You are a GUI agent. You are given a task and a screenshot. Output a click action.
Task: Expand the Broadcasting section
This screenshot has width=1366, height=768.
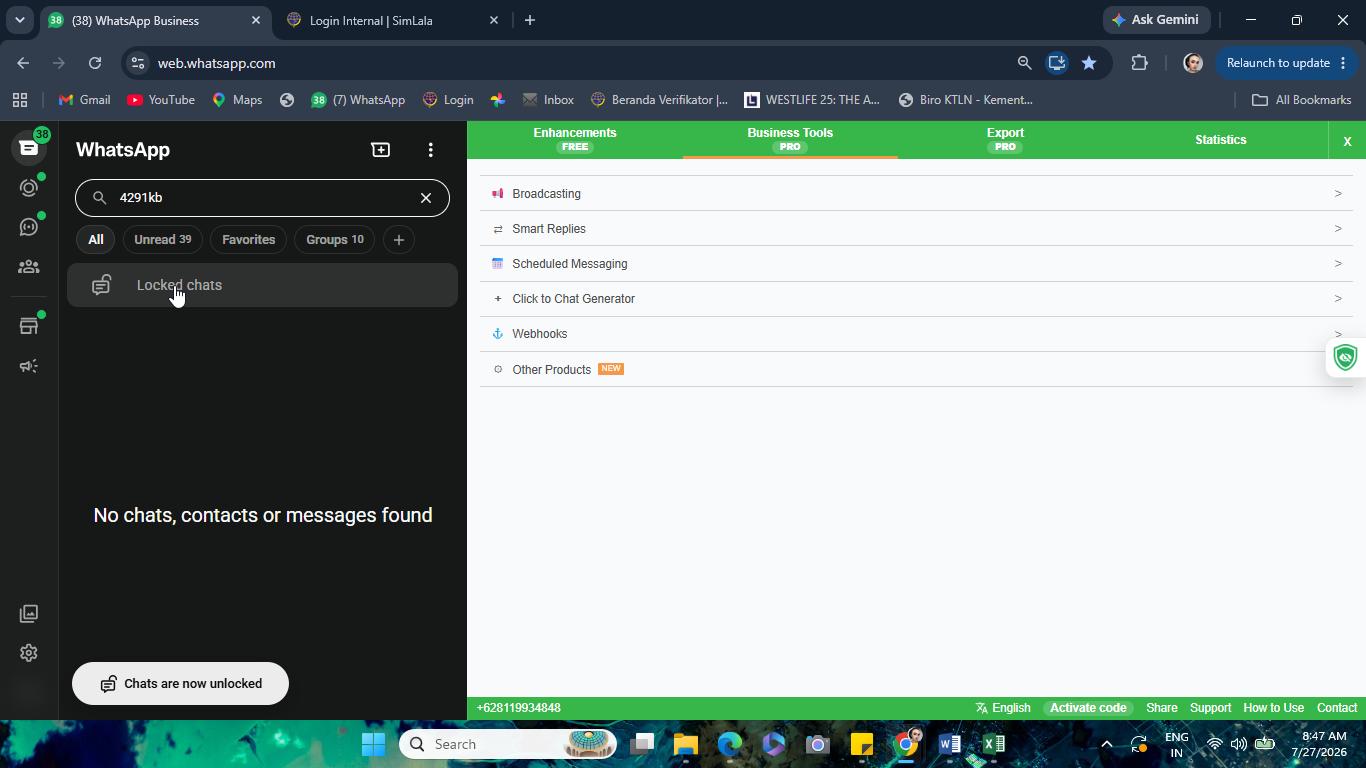[x=916, y=194]
